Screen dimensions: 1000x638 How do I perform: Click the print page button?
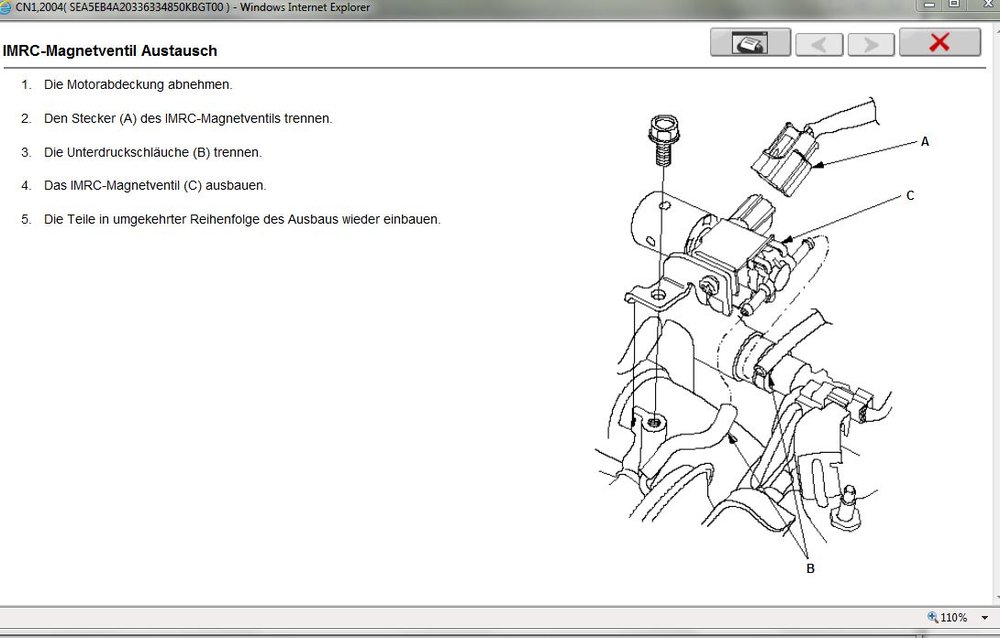coord(750,43)
